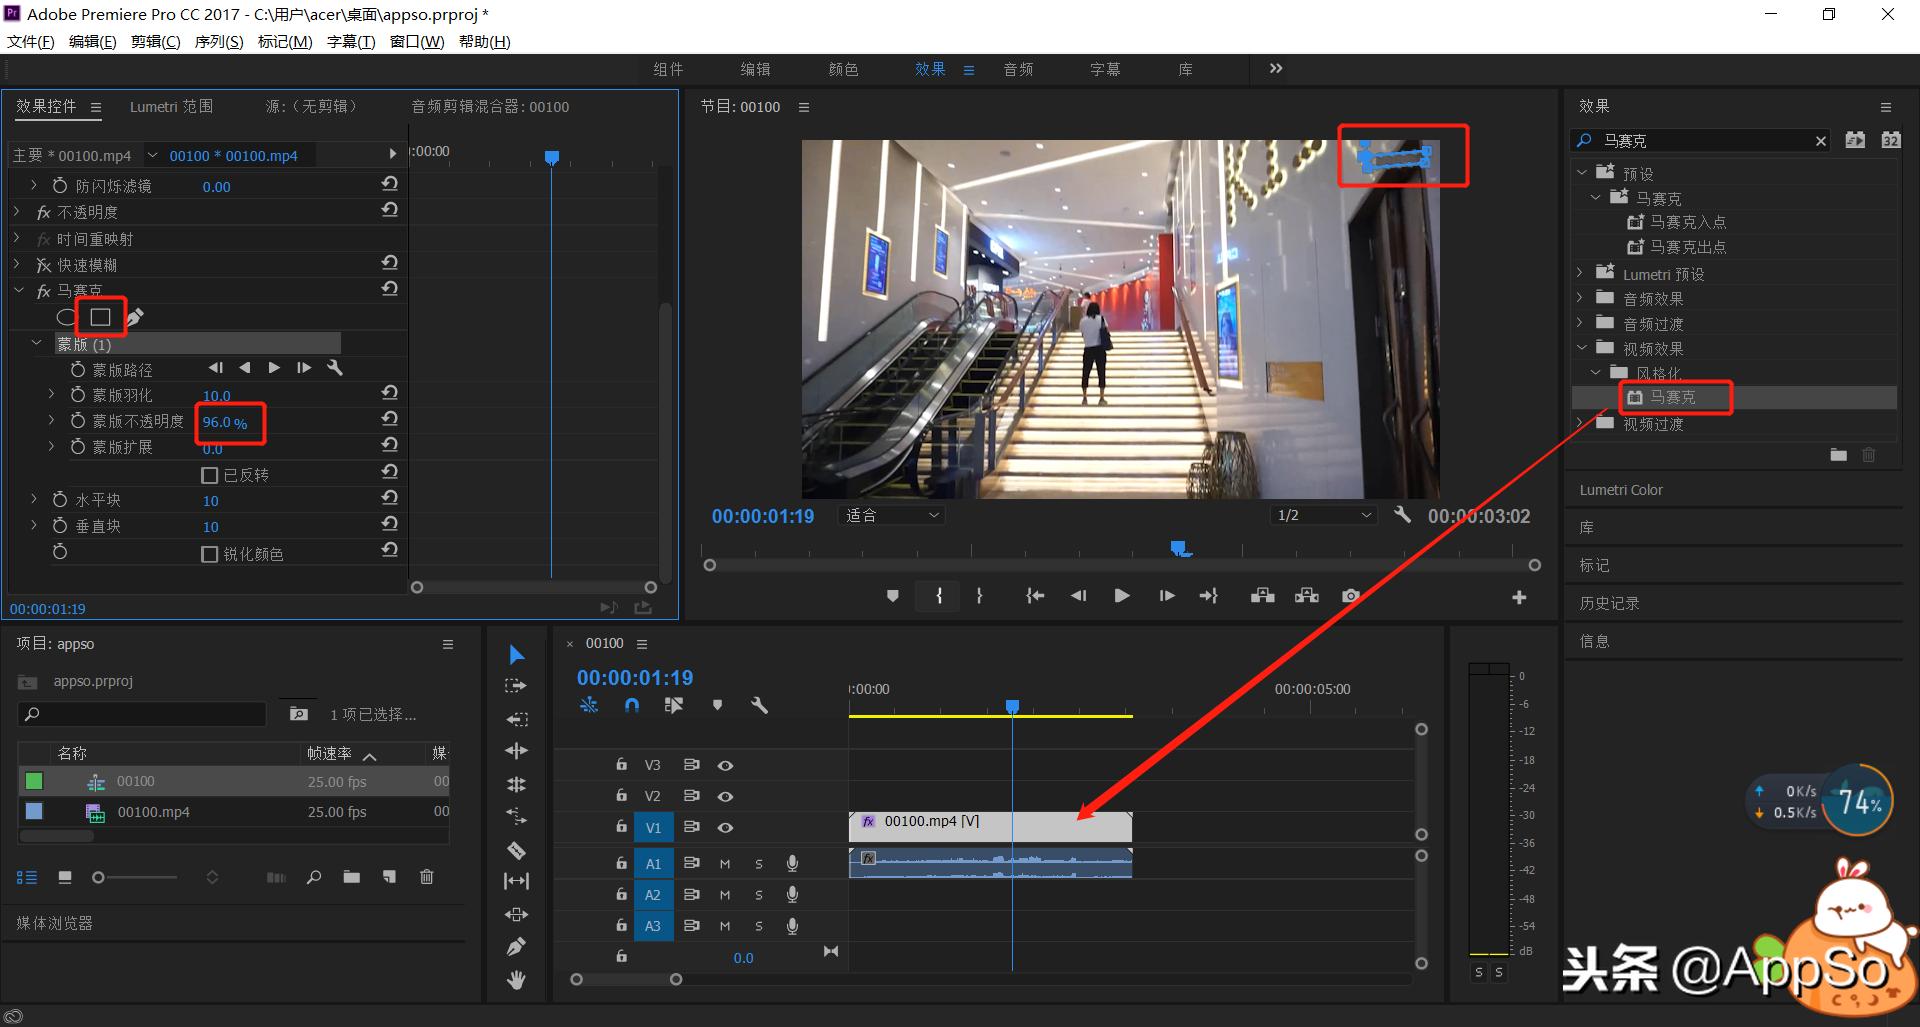The width and height of the screenshot is (1920, 1027).
Task: Create rectangle mask for the Mosaic effect
Action: click(100, 317)
